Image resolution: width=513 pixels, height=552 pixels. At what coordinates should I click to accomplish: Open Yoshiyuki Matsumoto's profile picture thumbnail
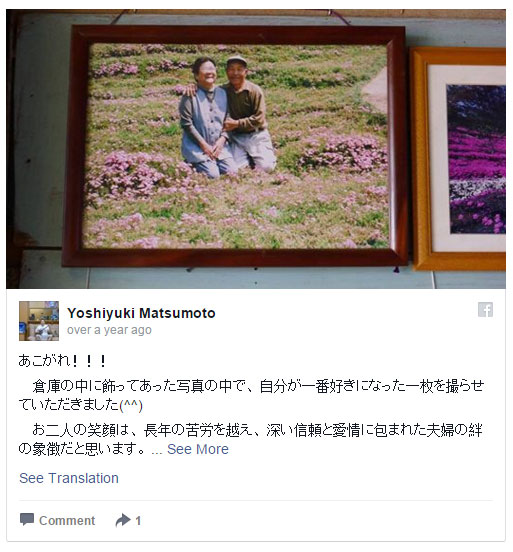tap(39, 321)
